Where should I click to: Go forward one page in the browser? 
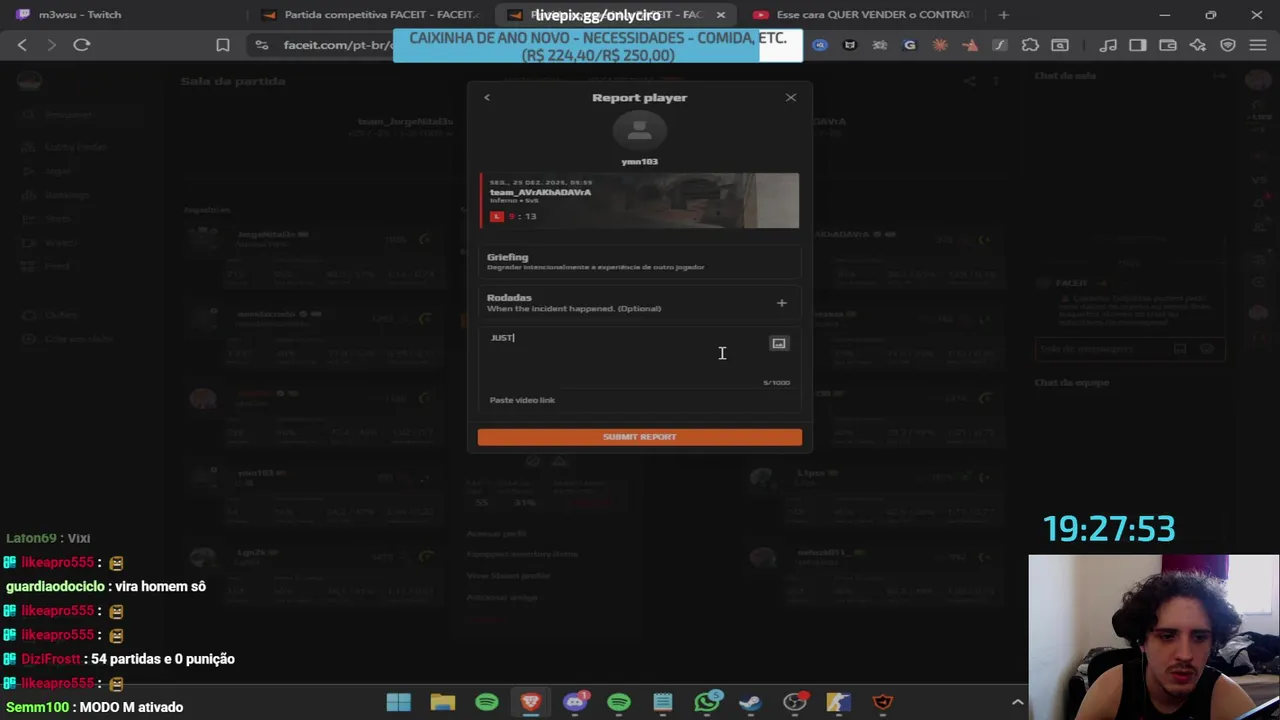[x=52, y=45]
